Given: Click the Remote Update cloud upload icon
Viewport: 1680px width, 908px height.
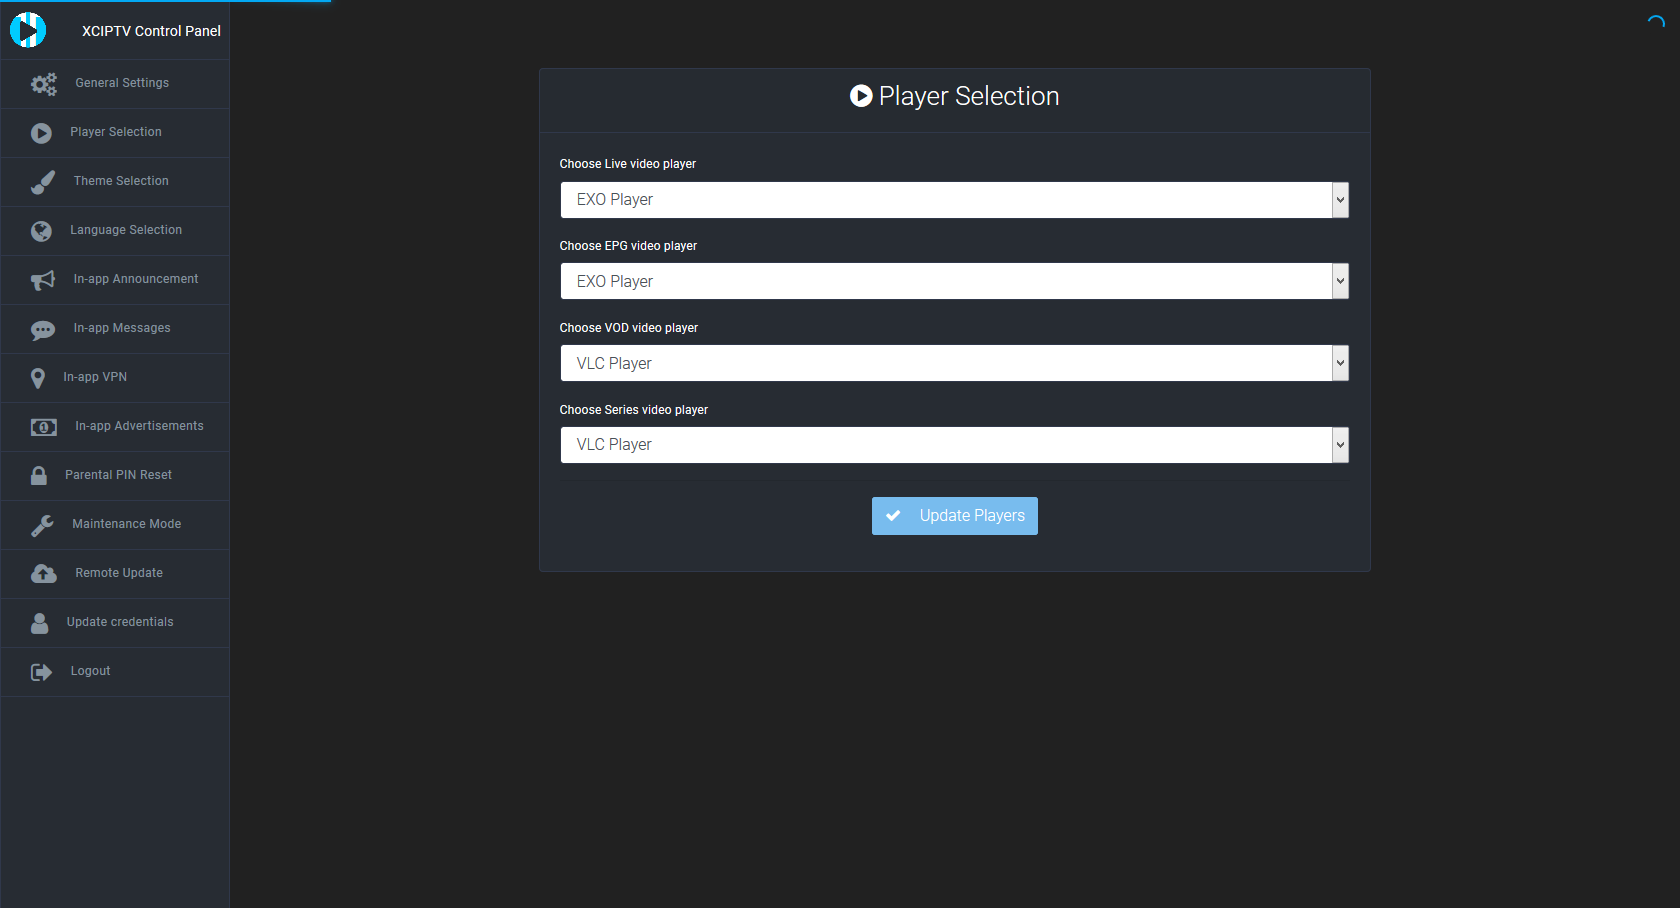Looking at the screenshot, I should point(43,574).
